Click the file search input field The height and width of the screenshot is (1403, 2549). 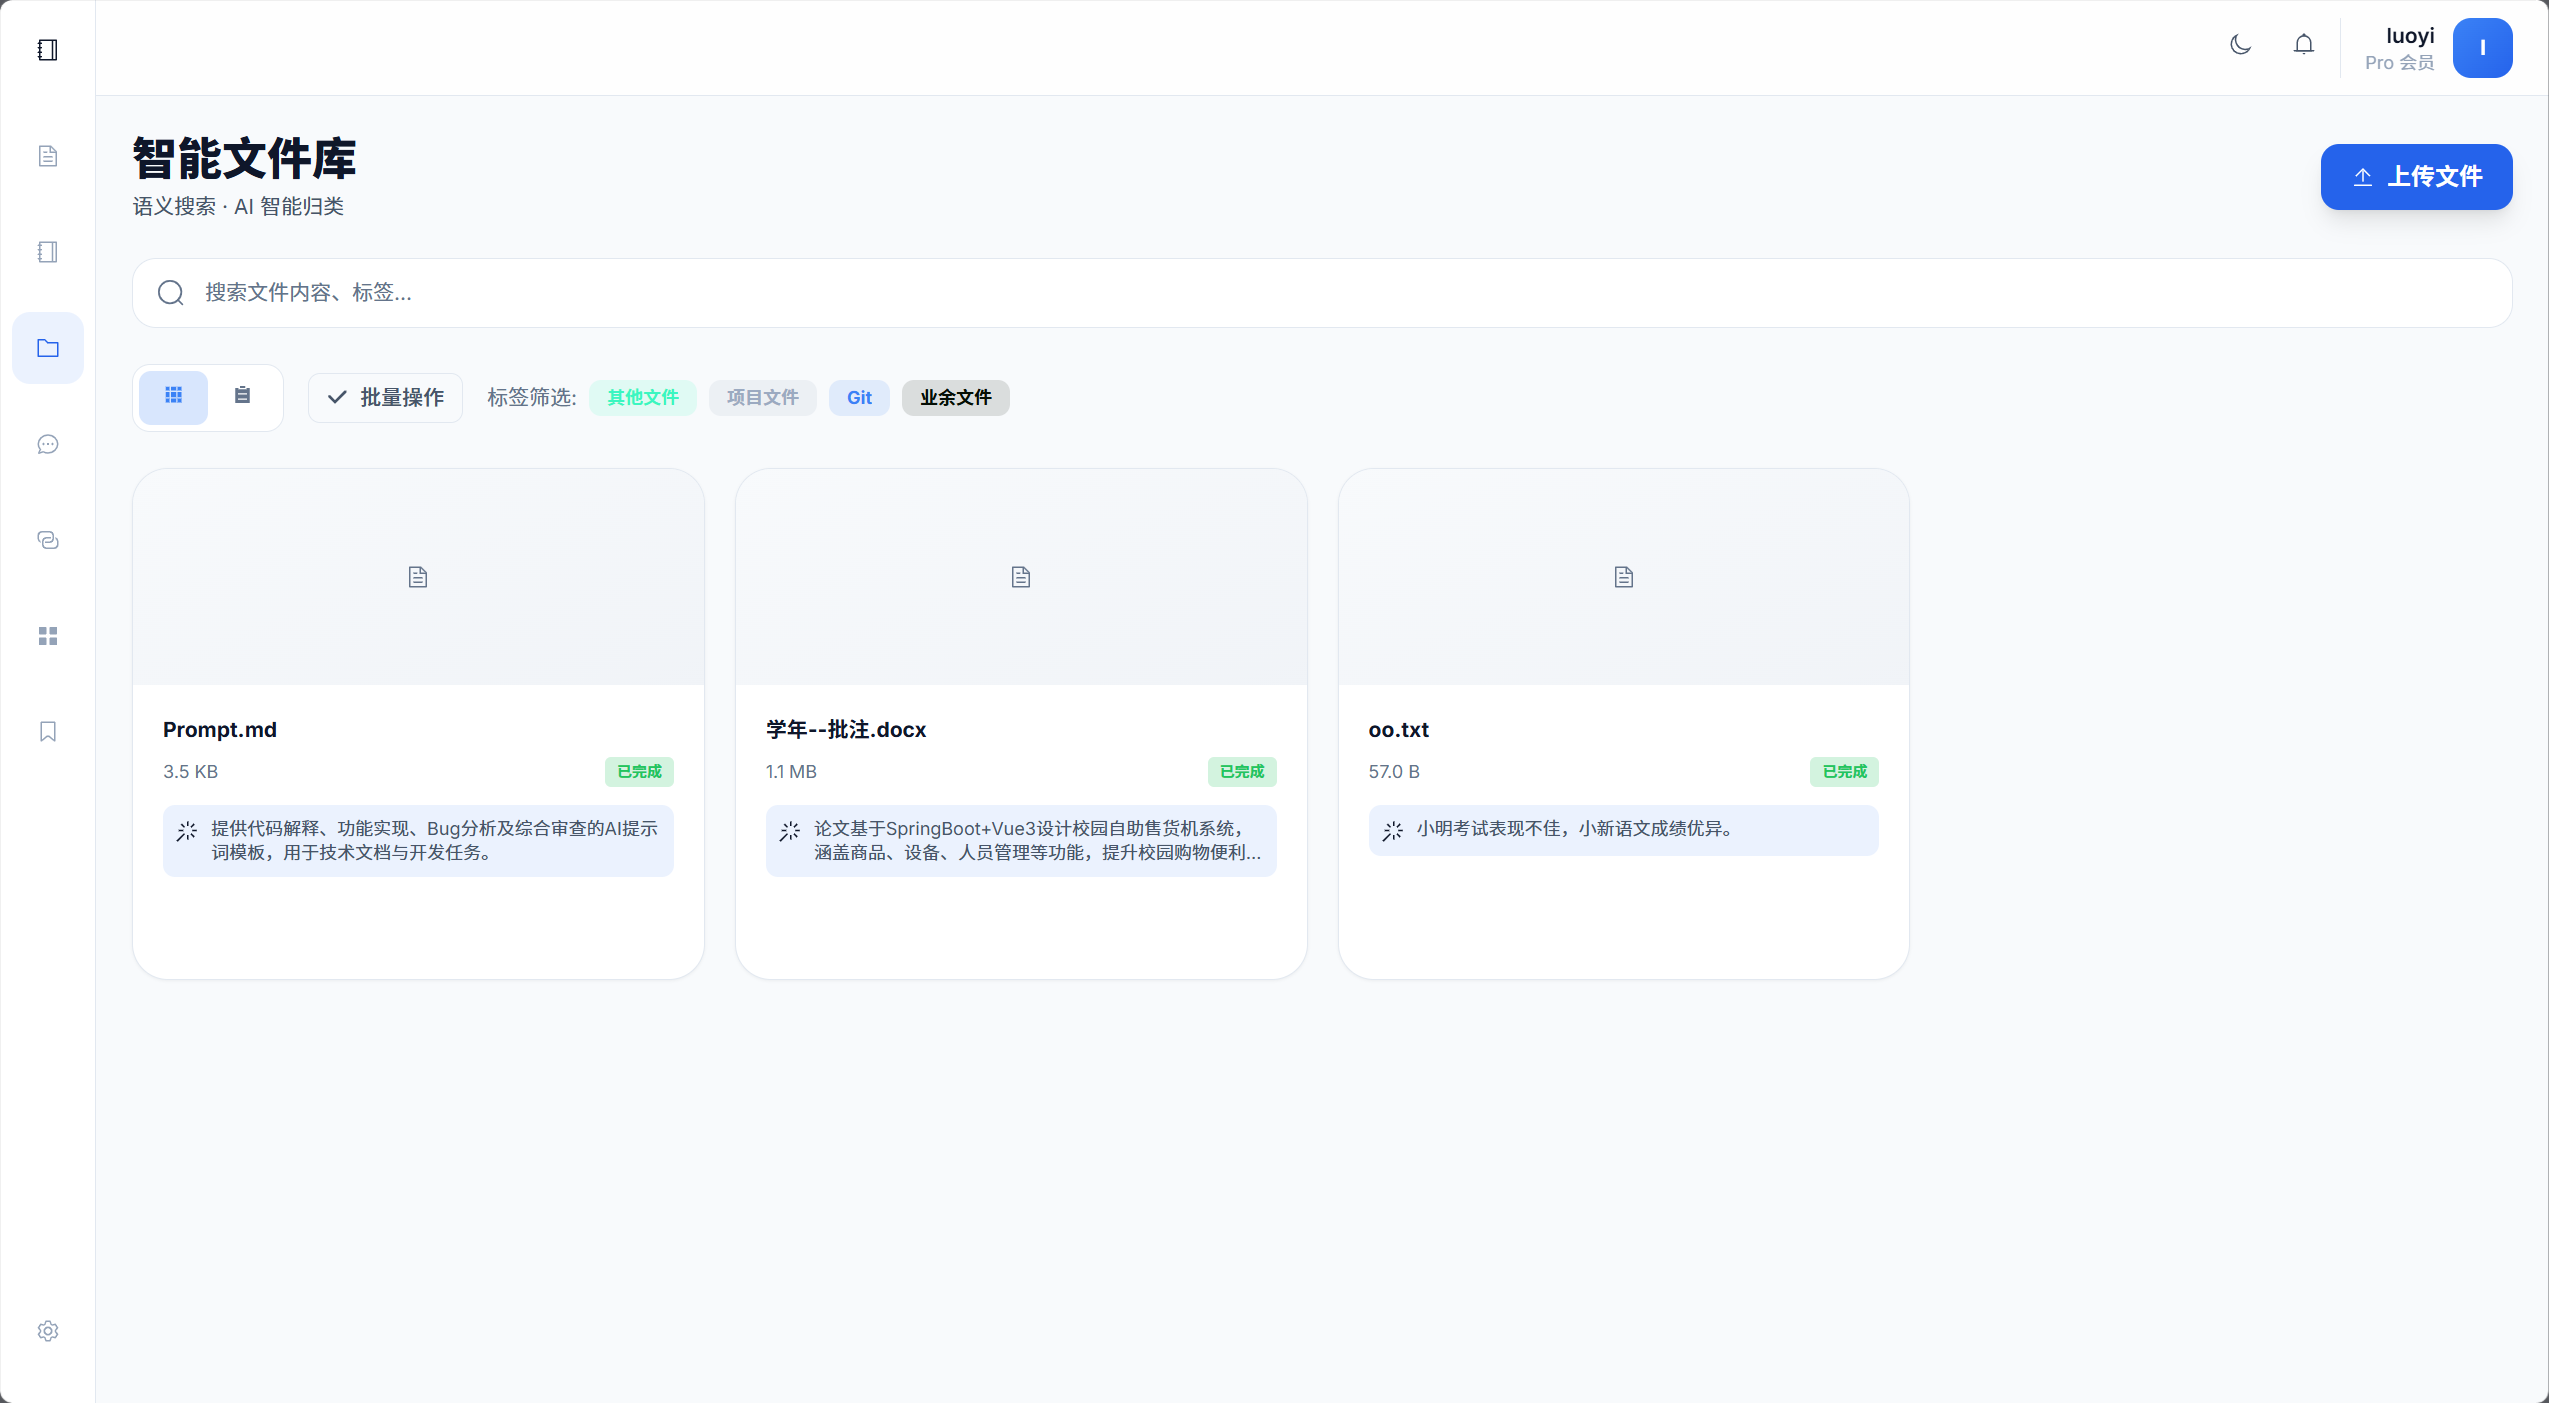point(1320,293)
